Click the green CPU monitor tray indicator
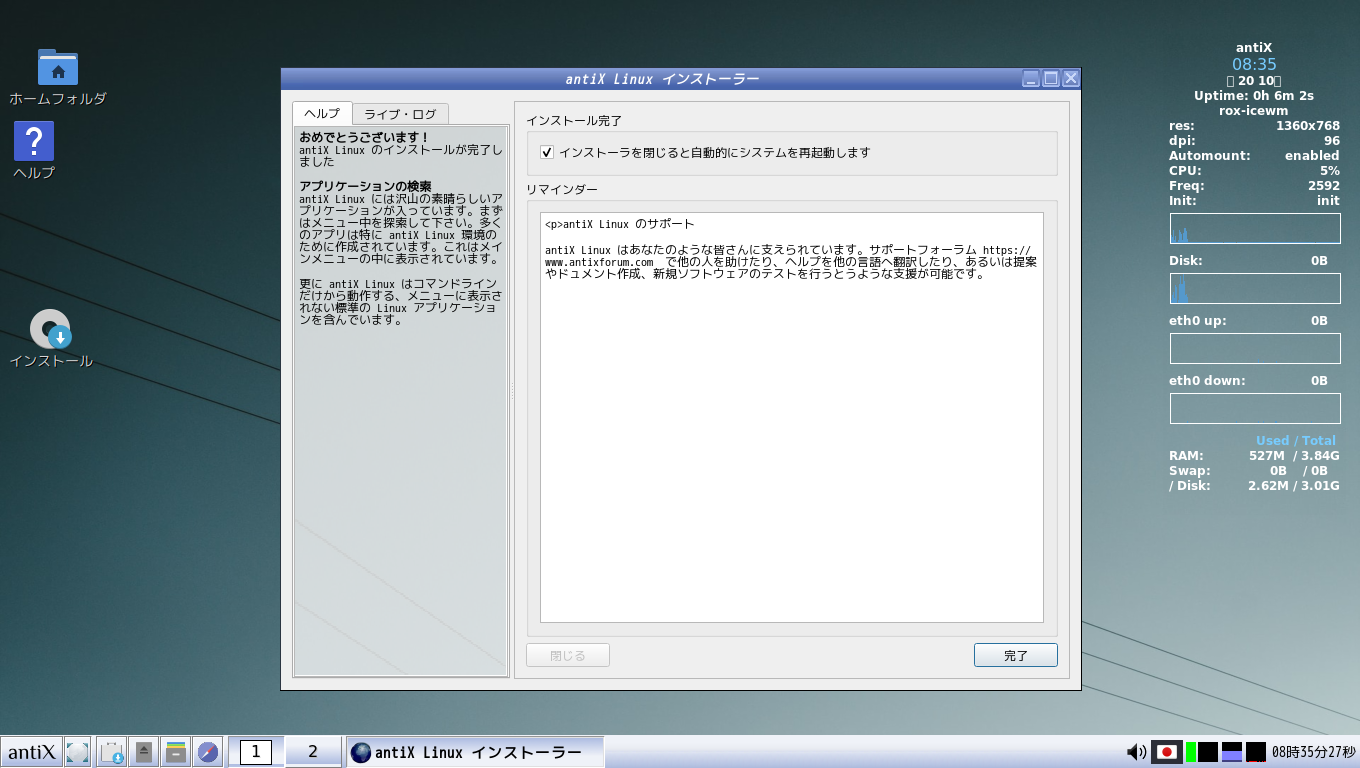This screenshot has width=1360, height=768. click(1190, 752)
